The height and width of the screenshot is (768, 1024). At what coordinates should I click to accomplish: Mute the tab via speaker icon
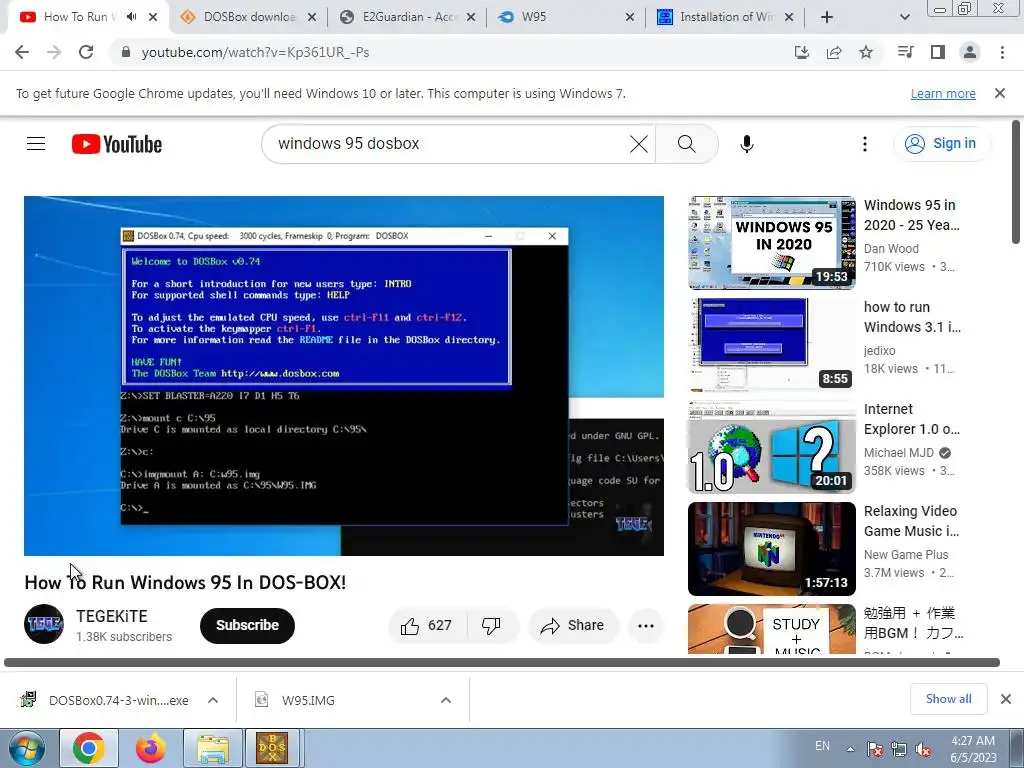pyautogui.click(x=131, y=17)
